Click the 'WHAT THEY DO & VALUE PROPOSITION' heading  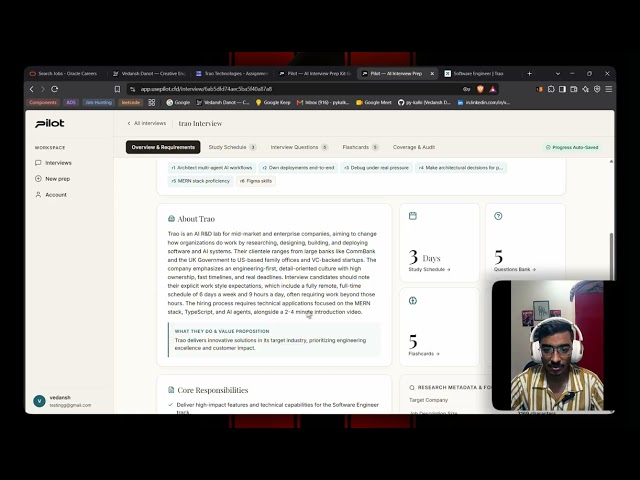(222, 331)
